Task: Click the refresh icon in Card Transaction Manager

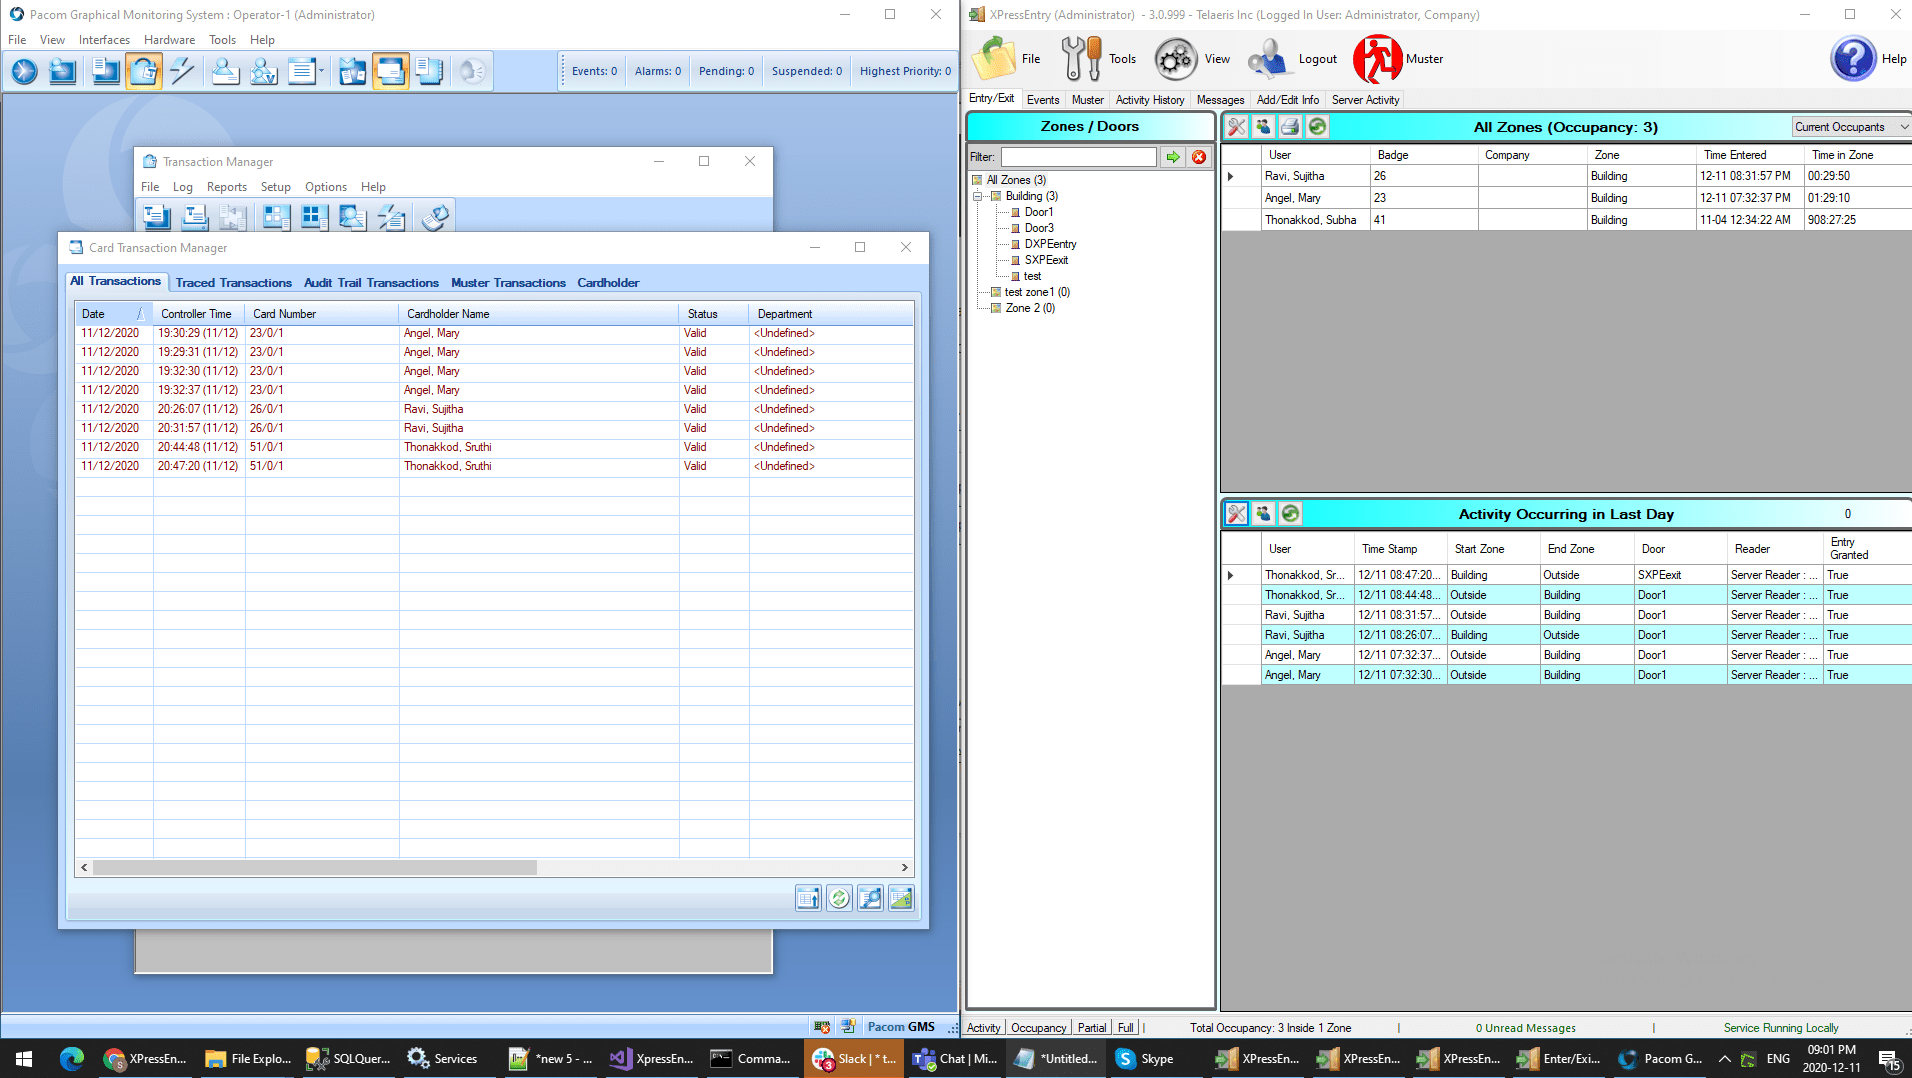Action: point(839,898)
